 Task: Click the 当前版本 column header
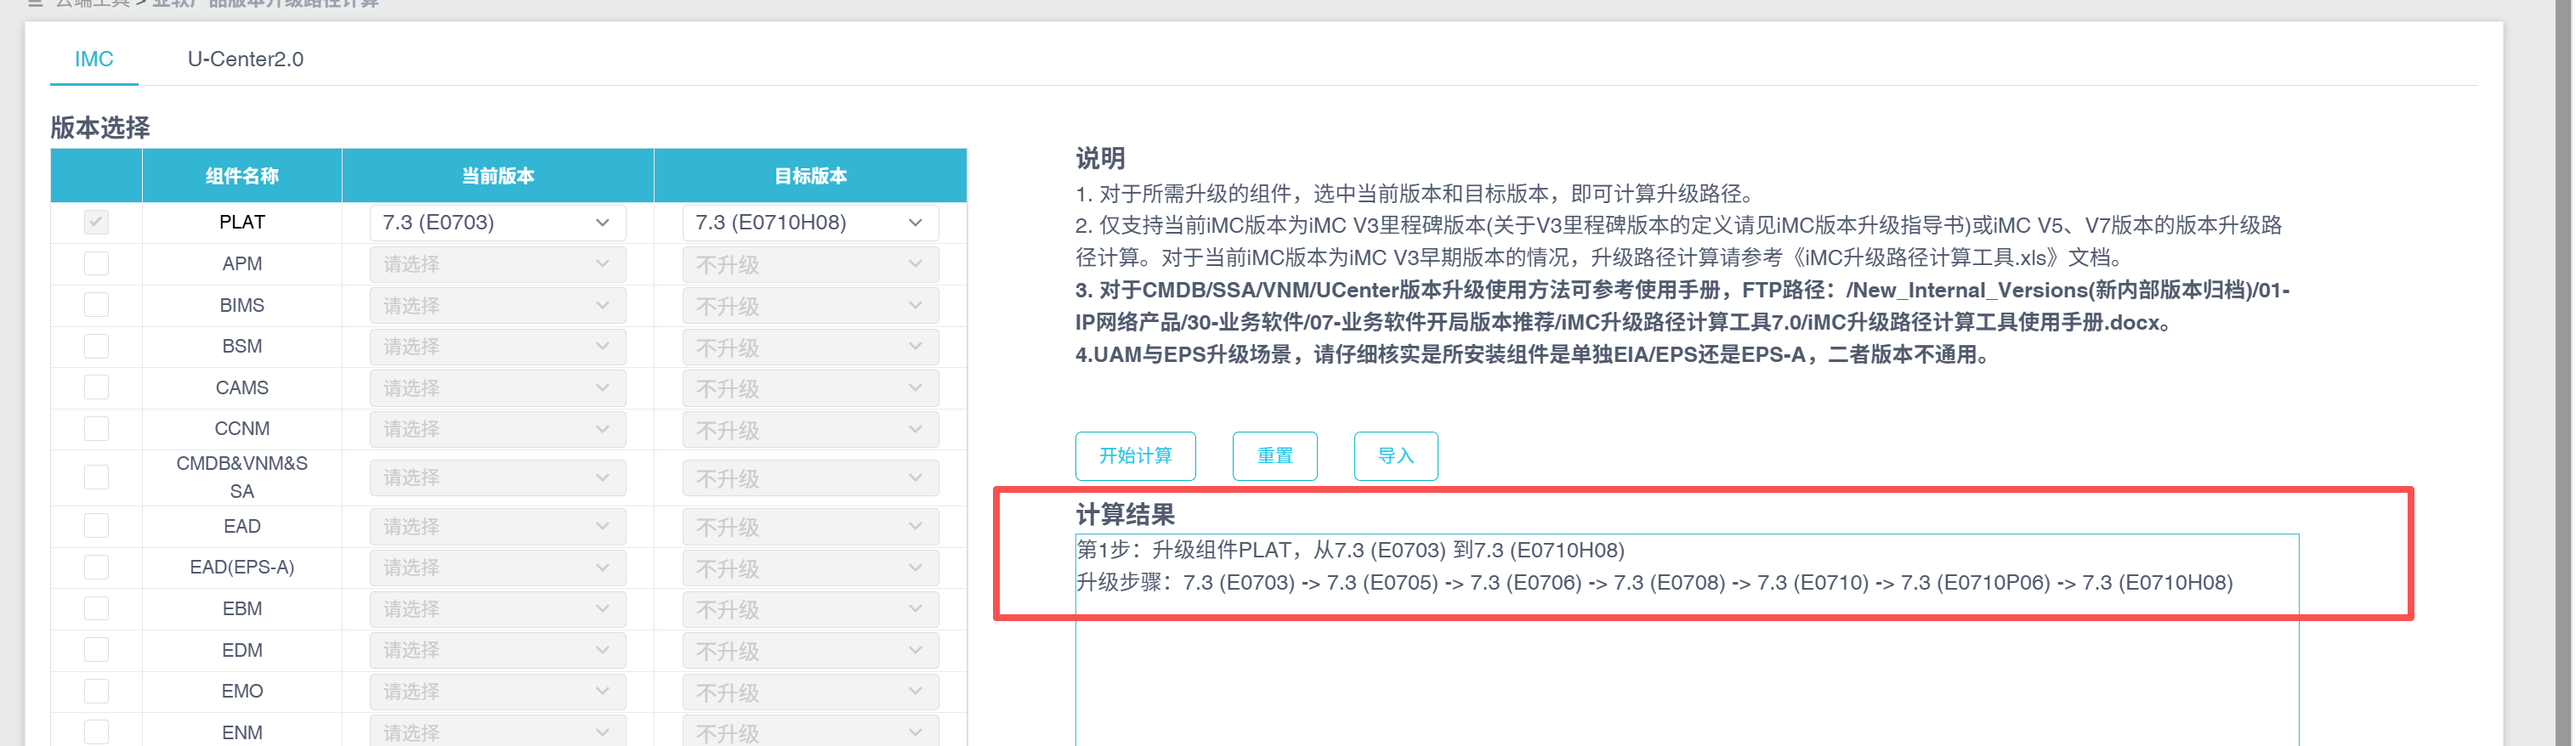click(498, 176)
